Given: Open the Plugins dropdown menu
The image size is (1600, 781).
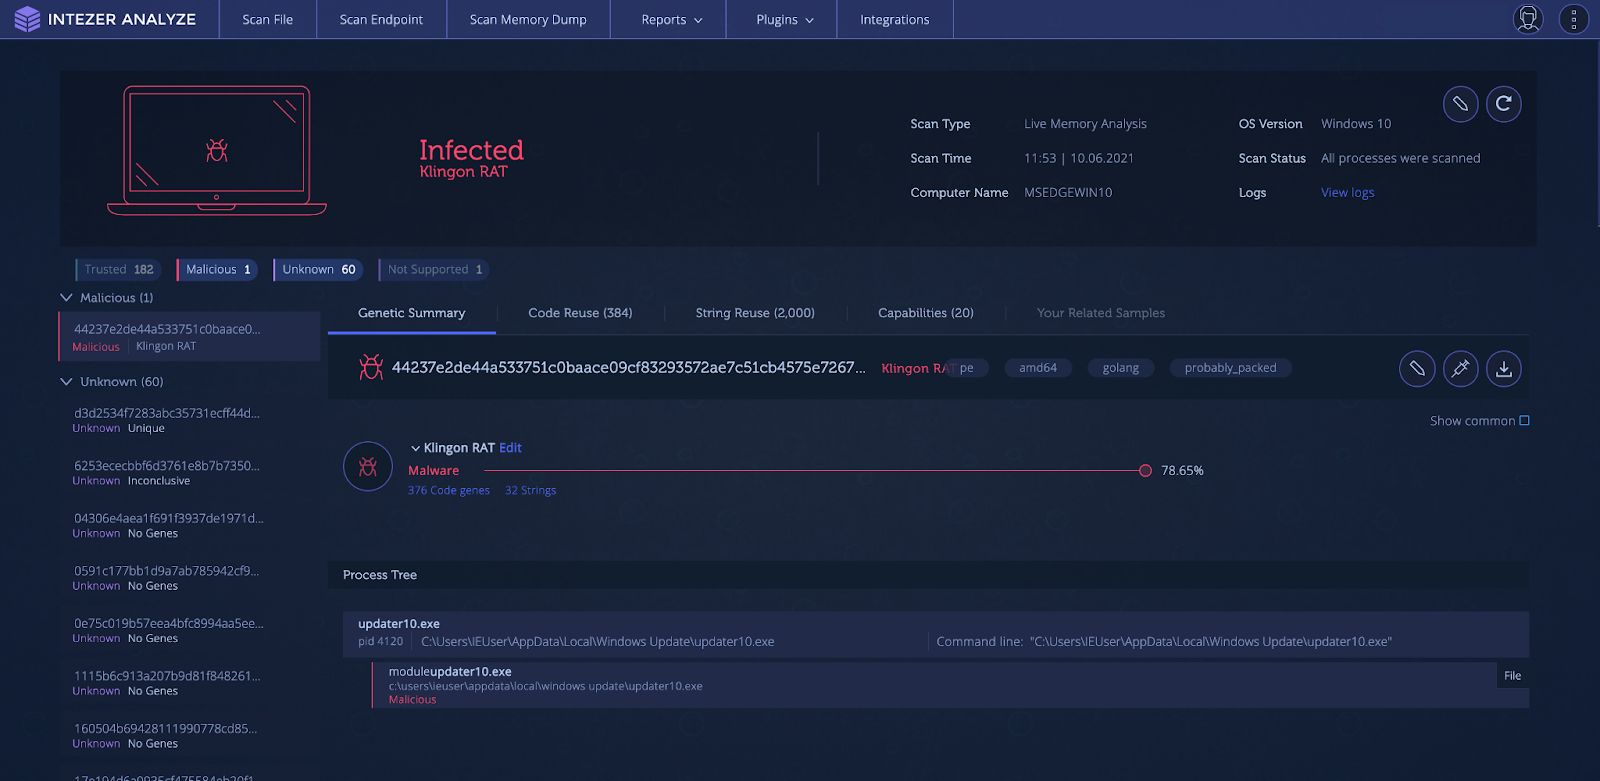Looking at the screenshot, I should click(784, 20).
